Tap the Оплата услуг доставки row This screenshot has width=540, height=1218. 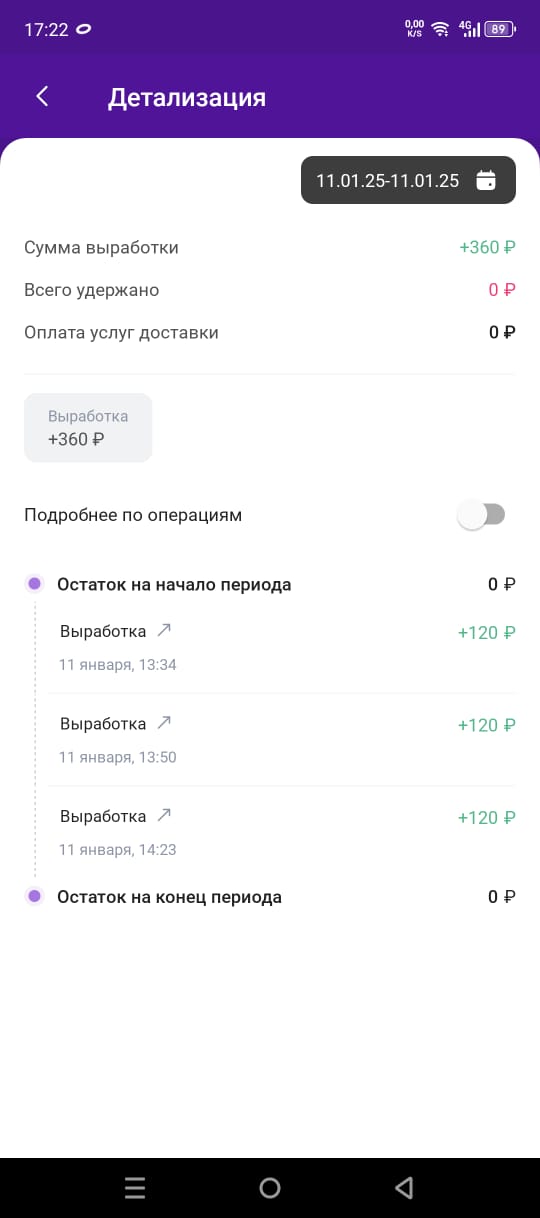tap(270, 333)
